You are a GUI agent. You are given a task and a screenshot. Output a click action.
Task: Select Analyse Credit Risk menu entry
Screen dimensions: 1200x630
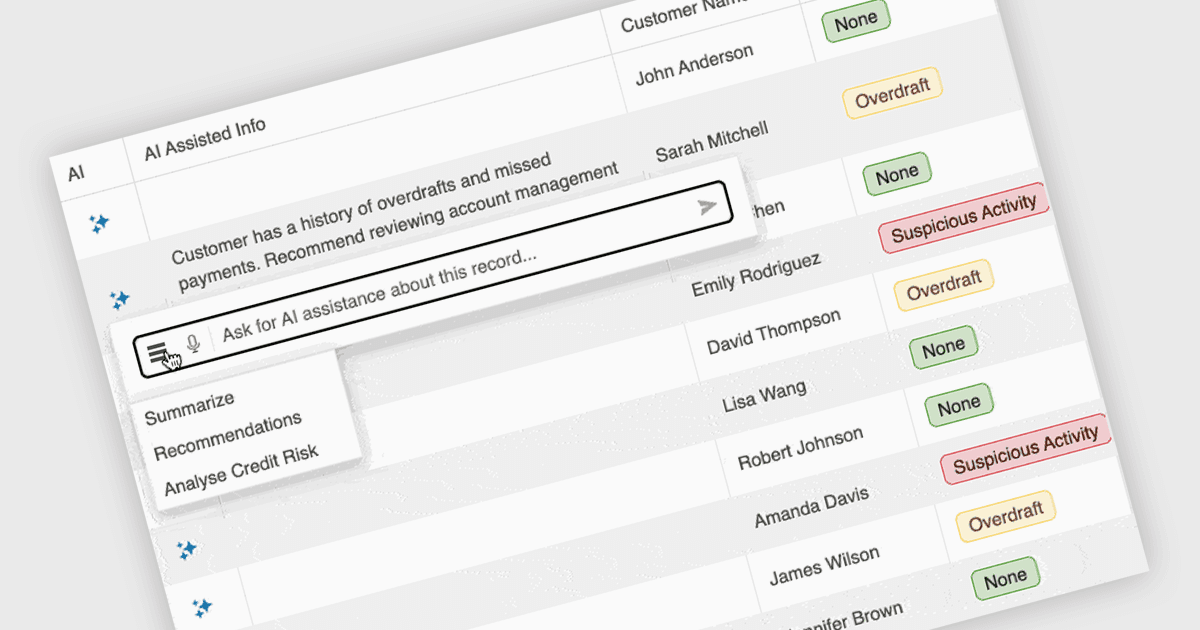(241, 469)
